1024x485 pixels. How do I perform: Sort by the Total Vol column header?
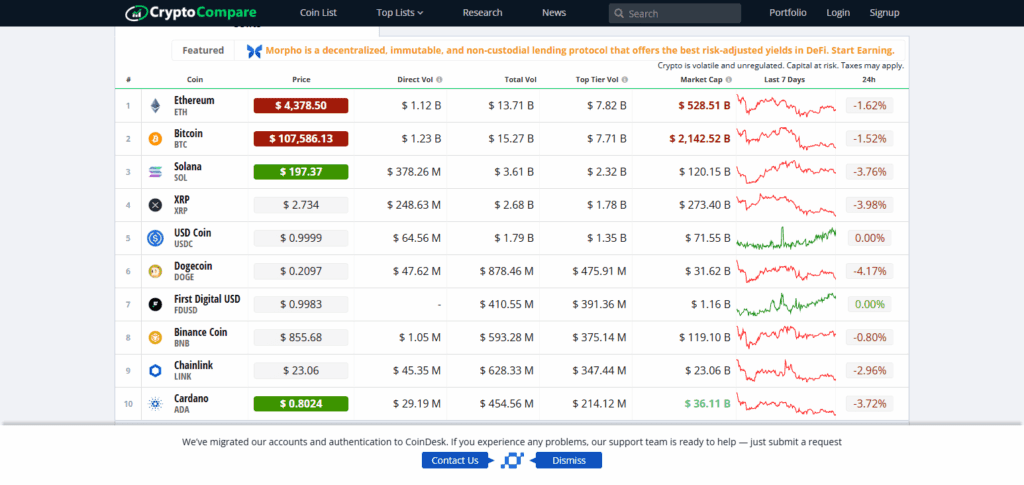(x=520, y=80)
